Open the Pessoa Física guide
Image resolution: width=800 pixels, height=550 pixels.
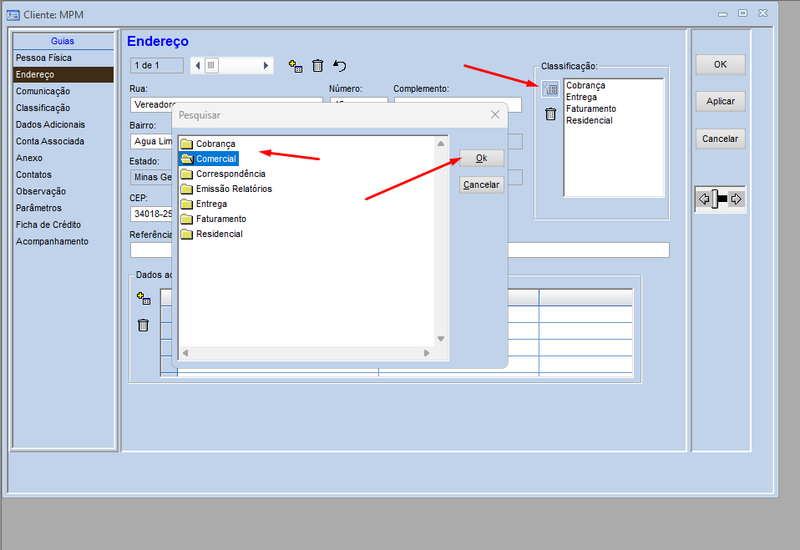tap(63, 58)
